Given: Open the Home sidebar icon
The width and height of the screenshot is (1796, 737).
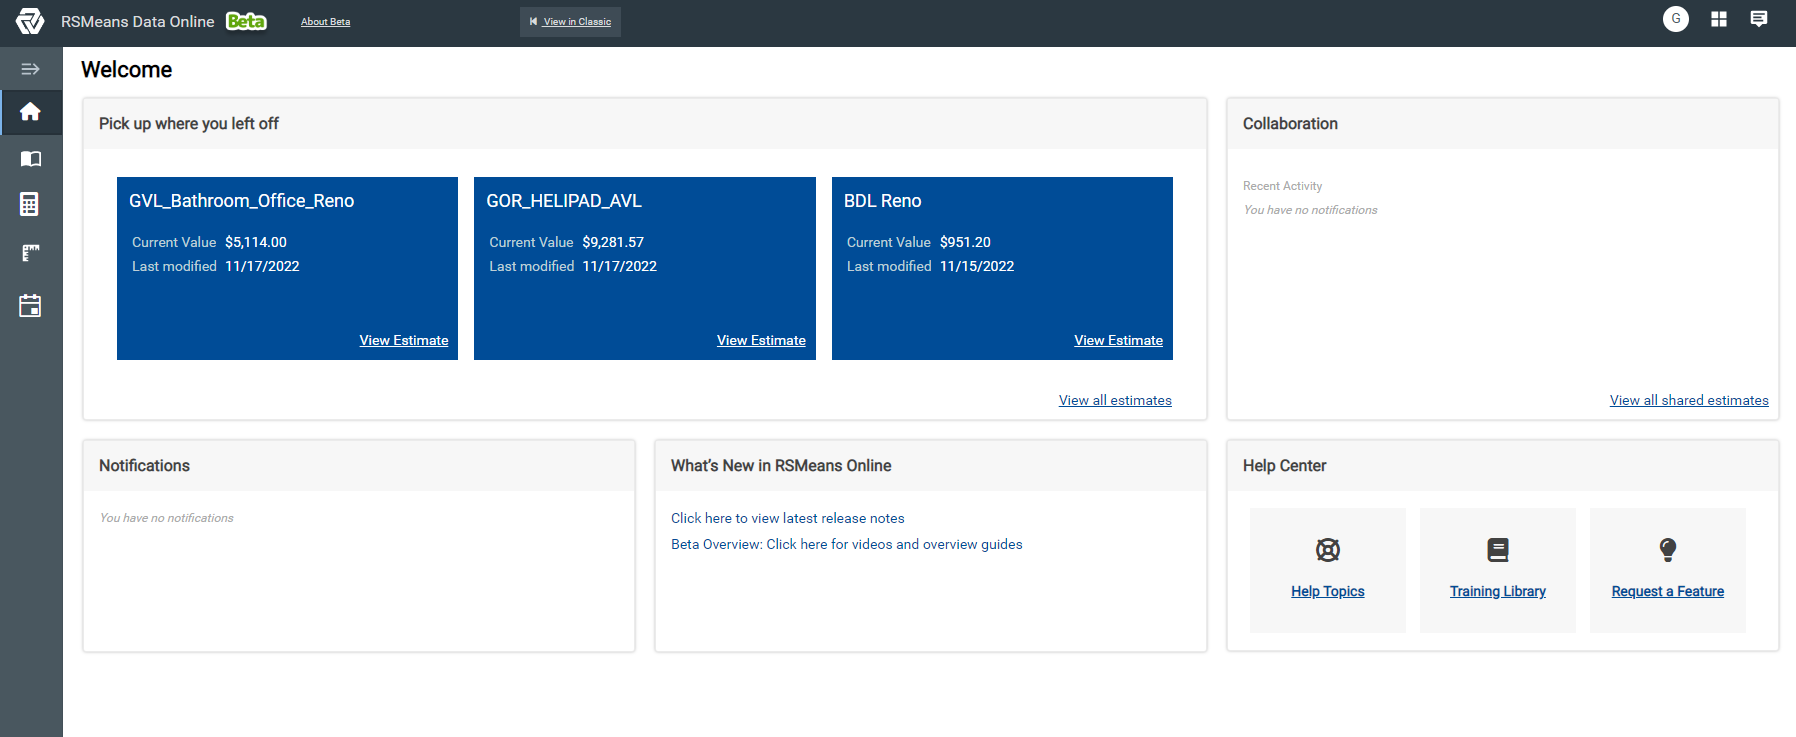Looking at the screenshot, I should (x=30, y=111).
